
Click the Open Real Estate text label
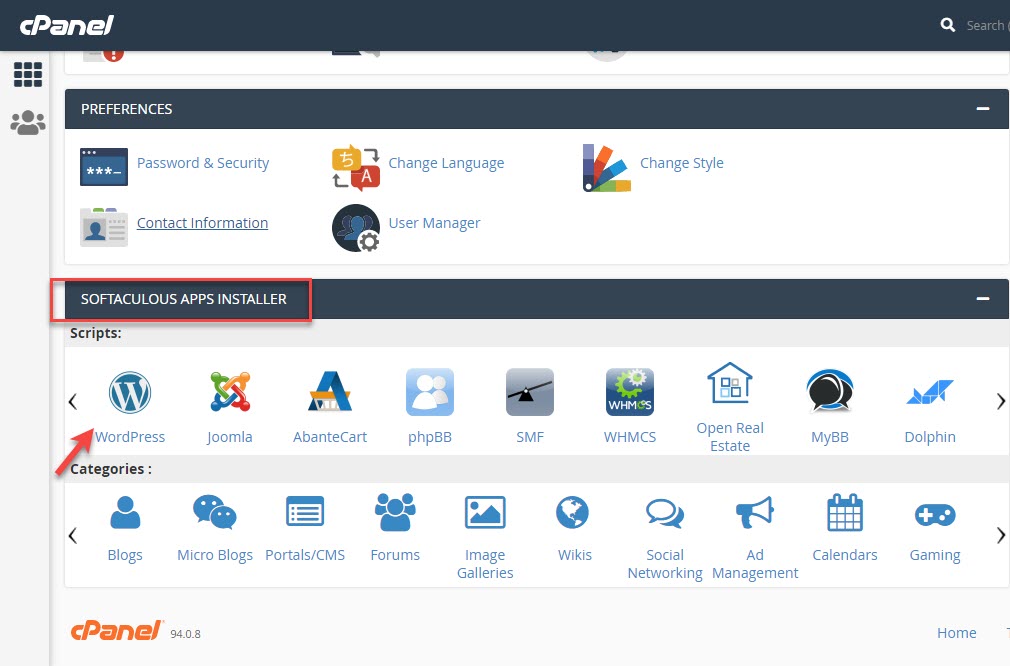pyautogui.click(x=730, y=437)
